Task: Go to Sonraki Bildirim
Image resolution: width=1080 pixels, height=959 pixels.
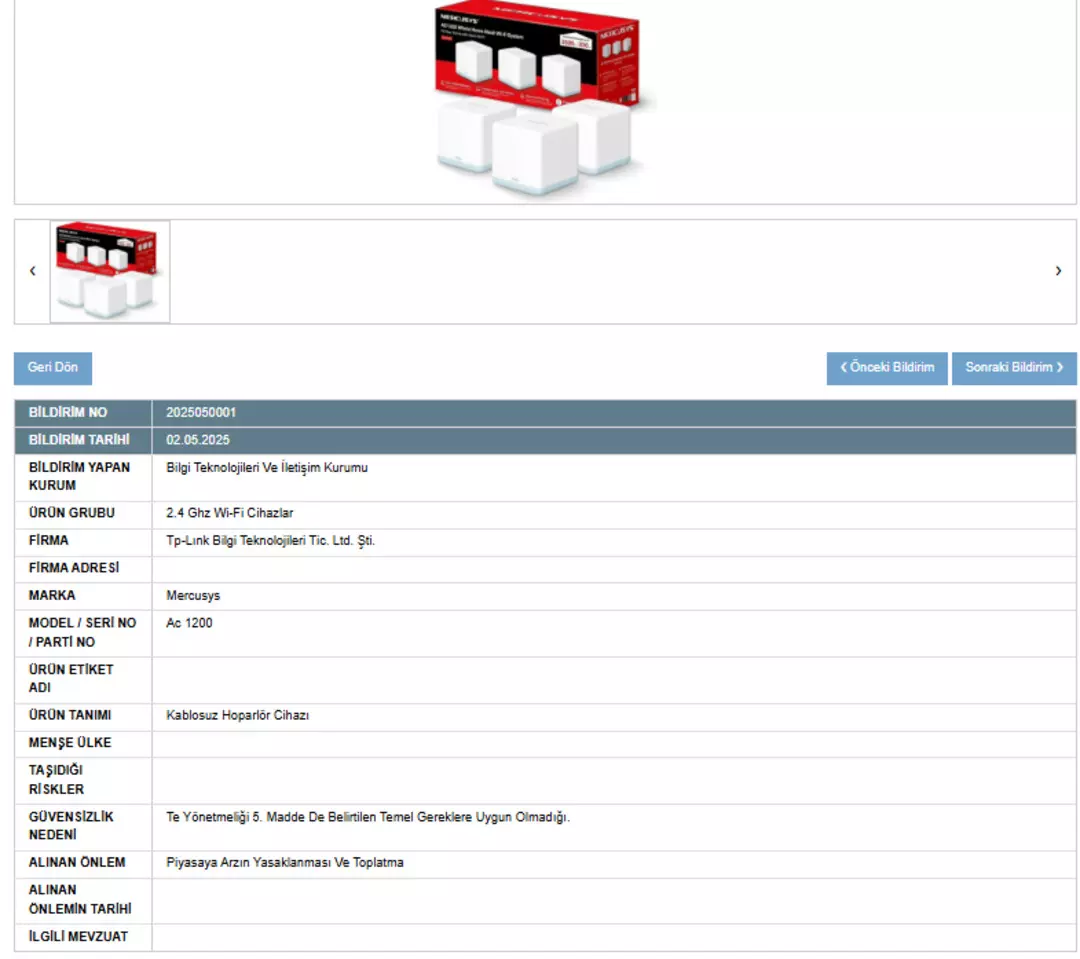Action: coord(1014,368)
